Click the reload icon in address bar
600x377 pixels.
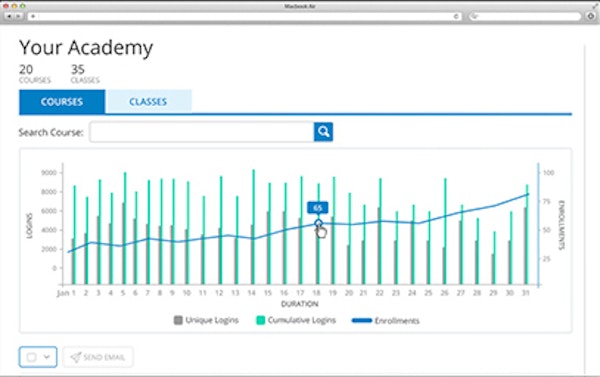point(456,16)
